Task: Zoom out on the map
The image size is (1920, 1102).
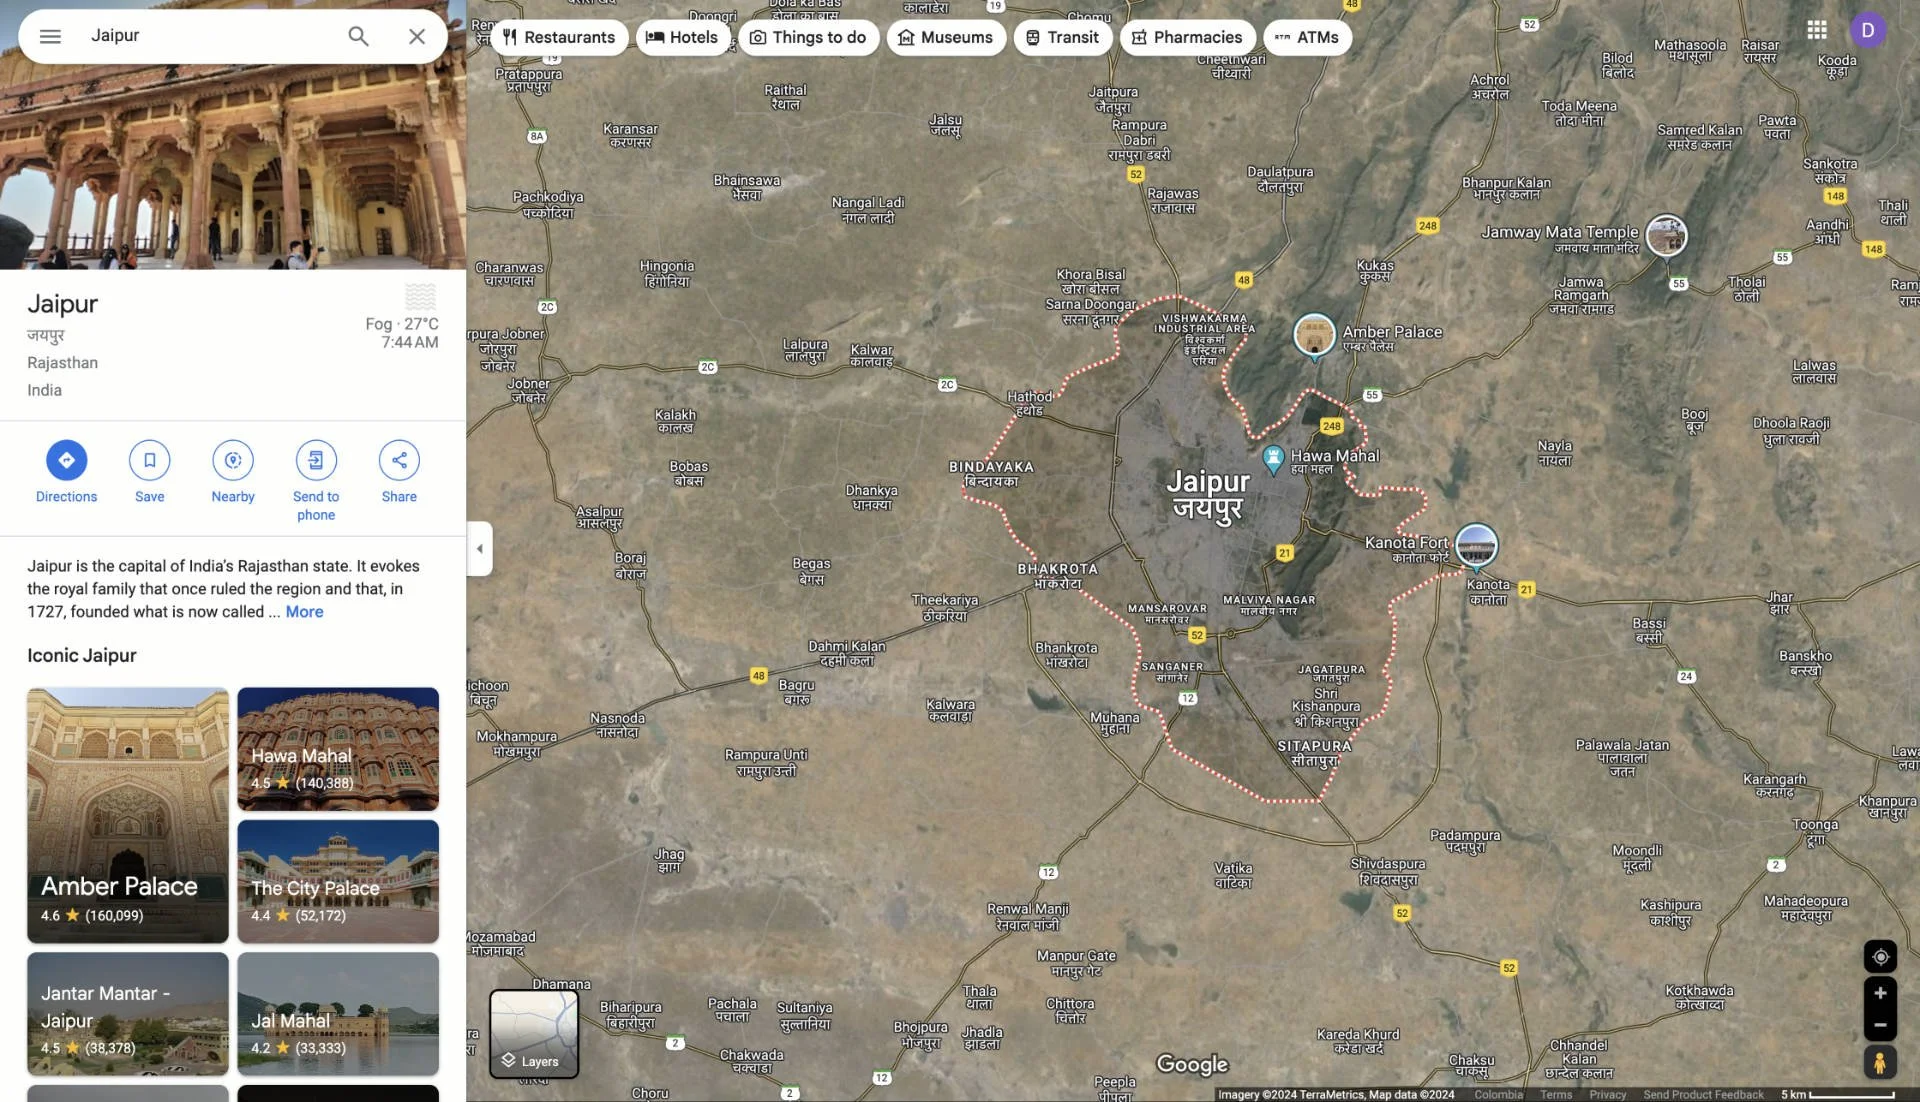Action: pyautogui.click(x=1880, y=1025)
